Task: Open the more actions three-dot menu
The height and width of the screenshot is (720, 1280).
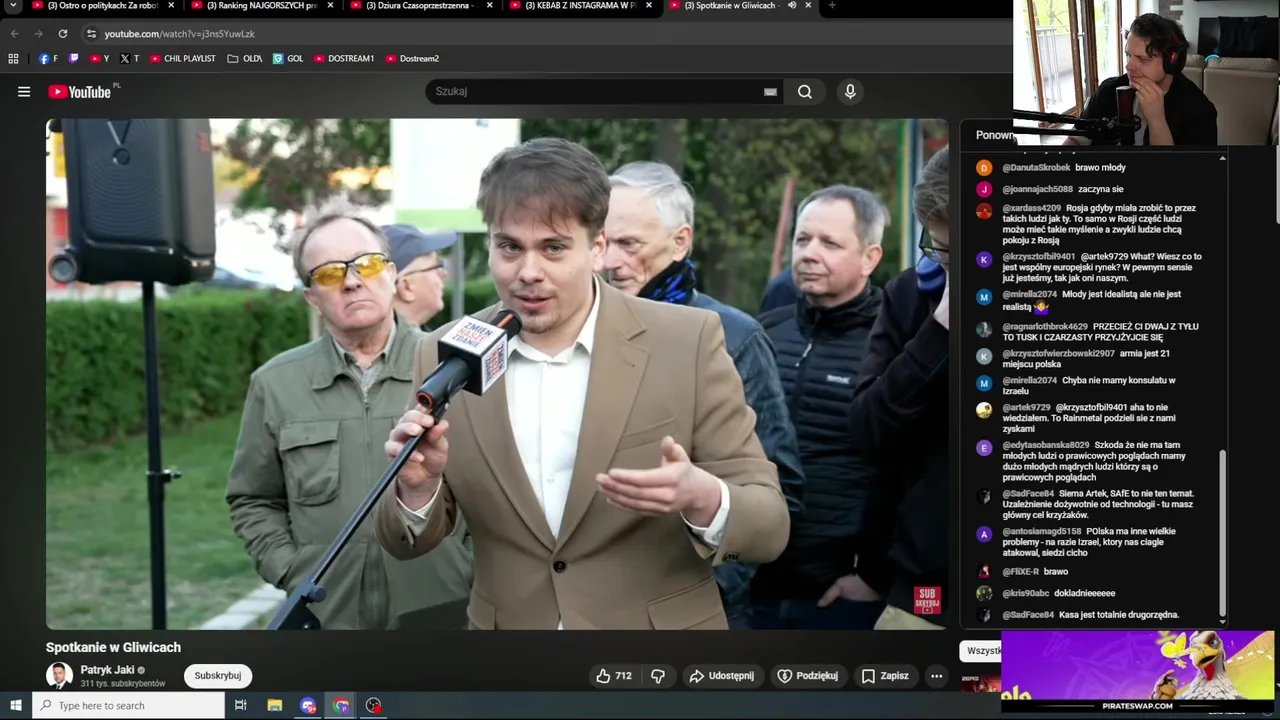Action: (x=936, y=676)
